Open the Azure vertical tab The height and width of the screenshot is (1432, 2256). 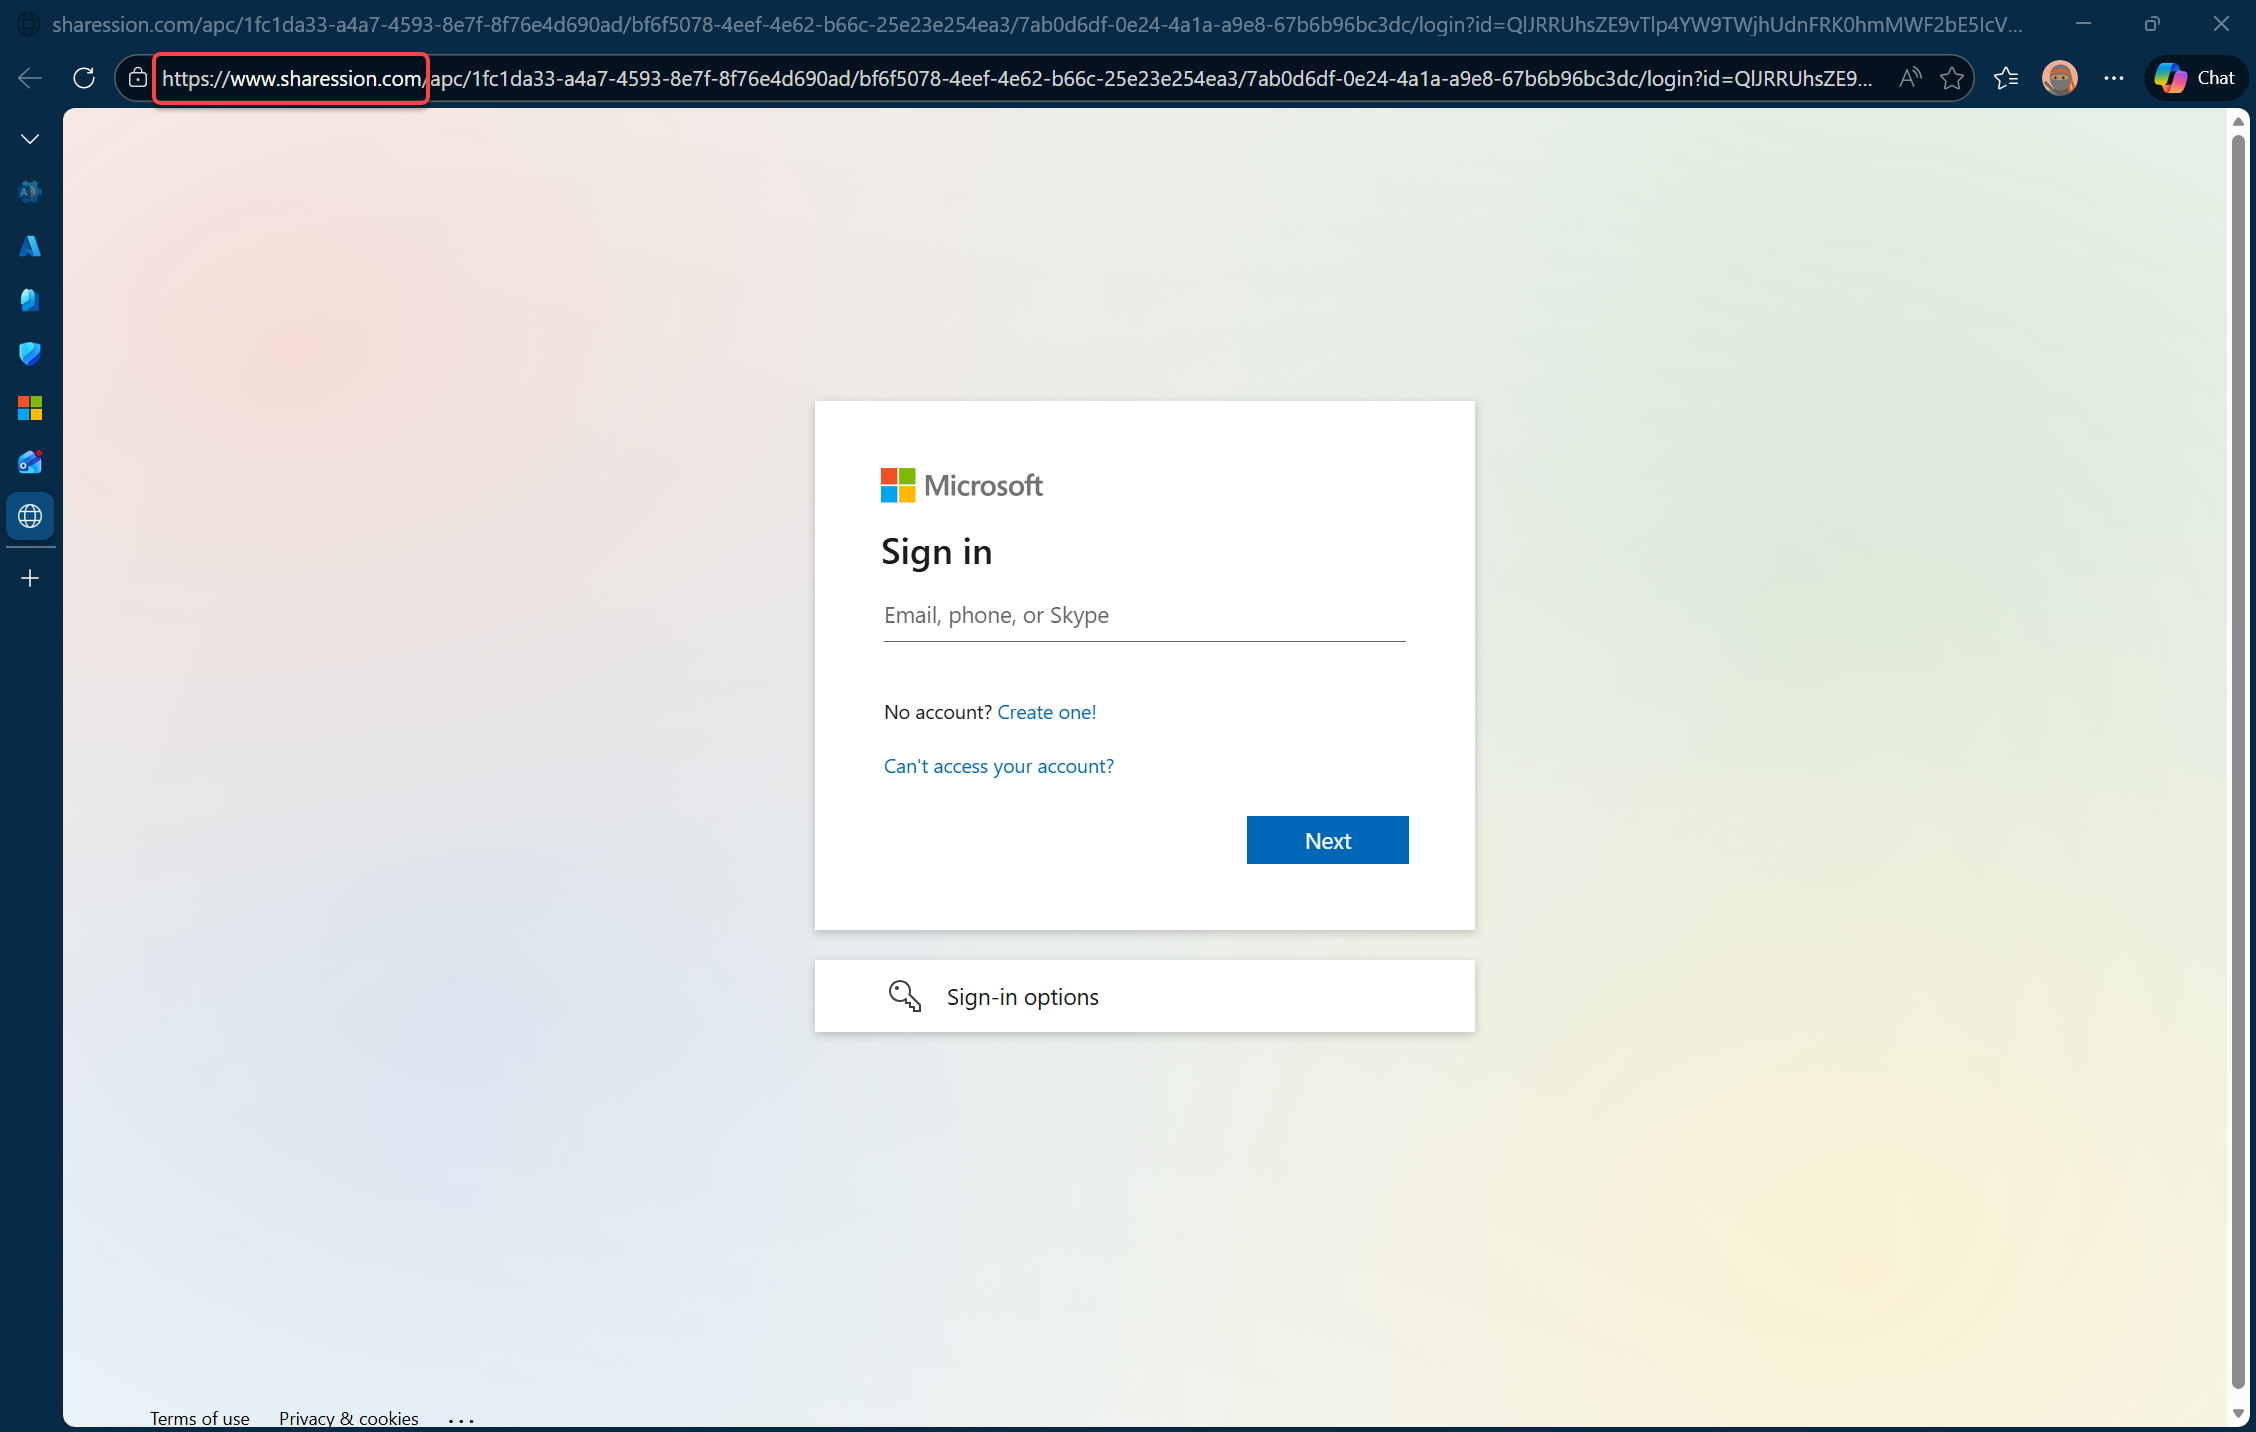30,246
